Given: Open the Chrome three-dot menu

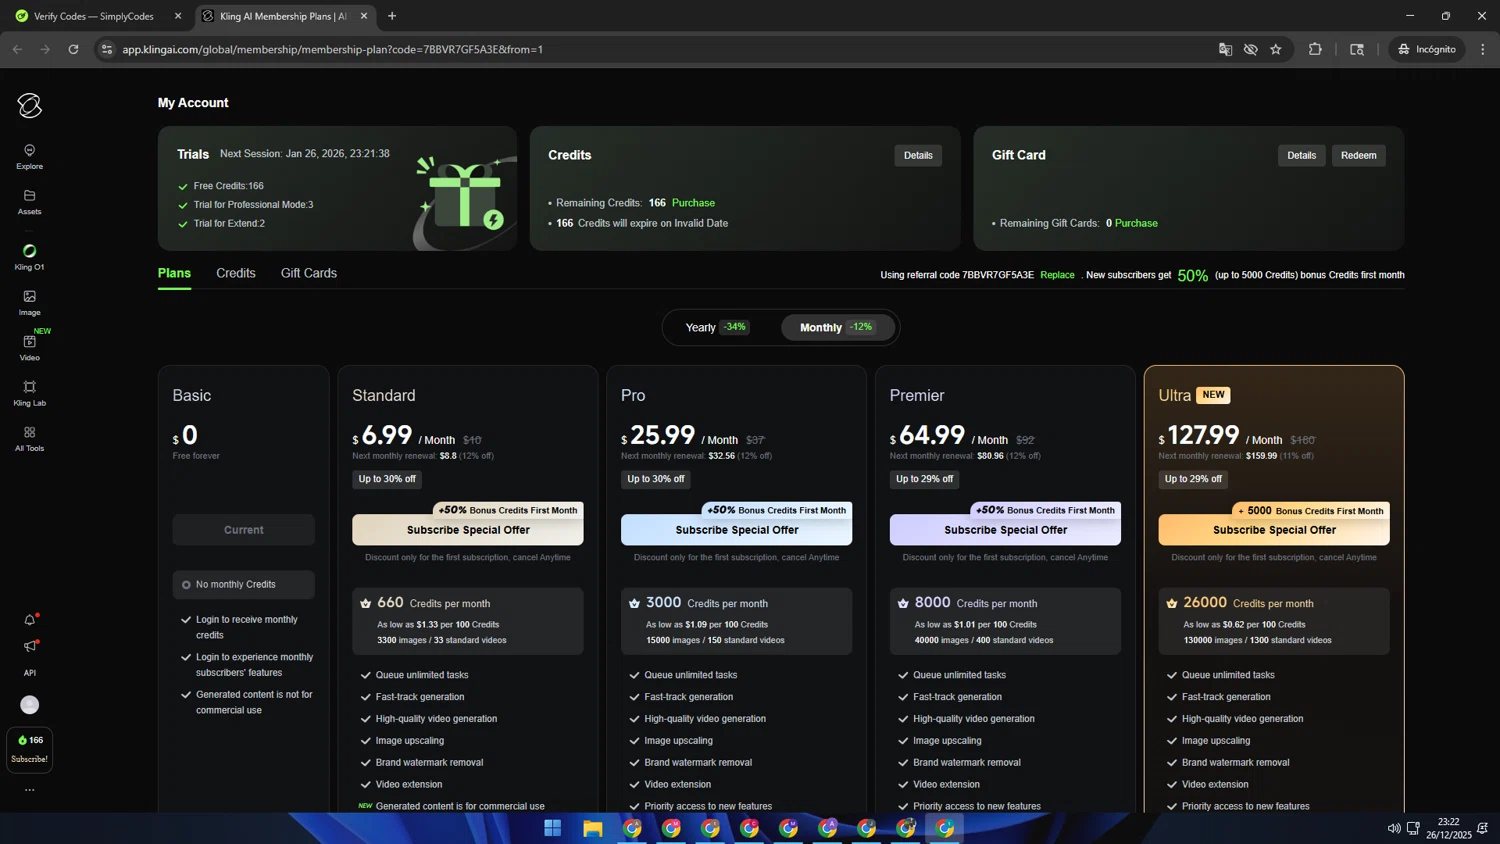Looking at the screenshot, I should tap(1483, 49).
